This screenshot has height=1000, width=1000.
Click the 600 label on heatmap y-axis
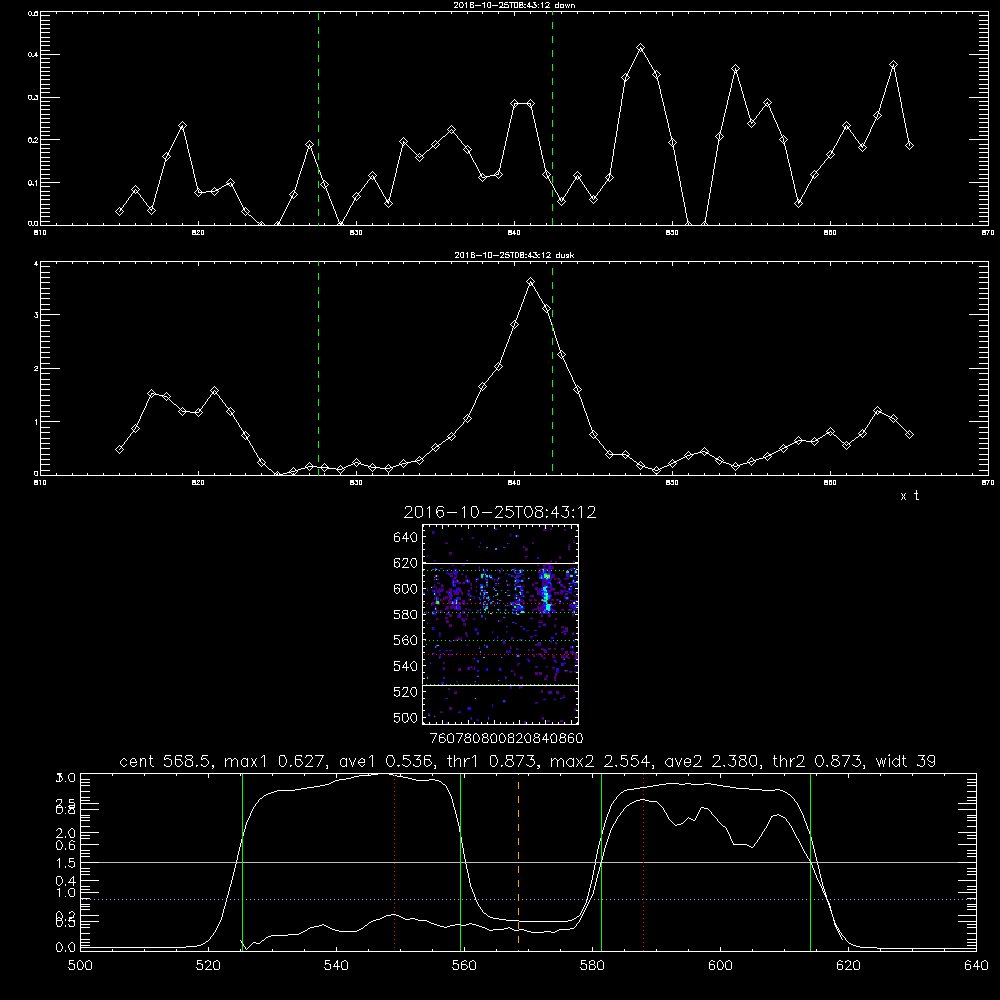406,589
